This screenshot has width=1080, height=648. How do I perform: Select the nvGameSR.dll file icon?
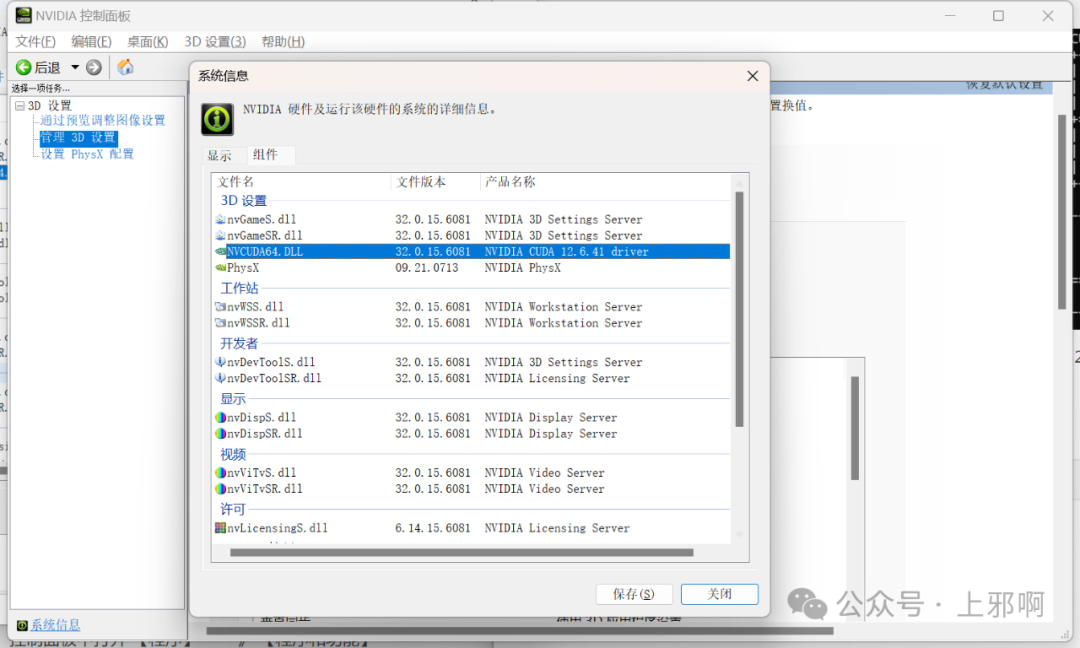(x=220, y=236)
